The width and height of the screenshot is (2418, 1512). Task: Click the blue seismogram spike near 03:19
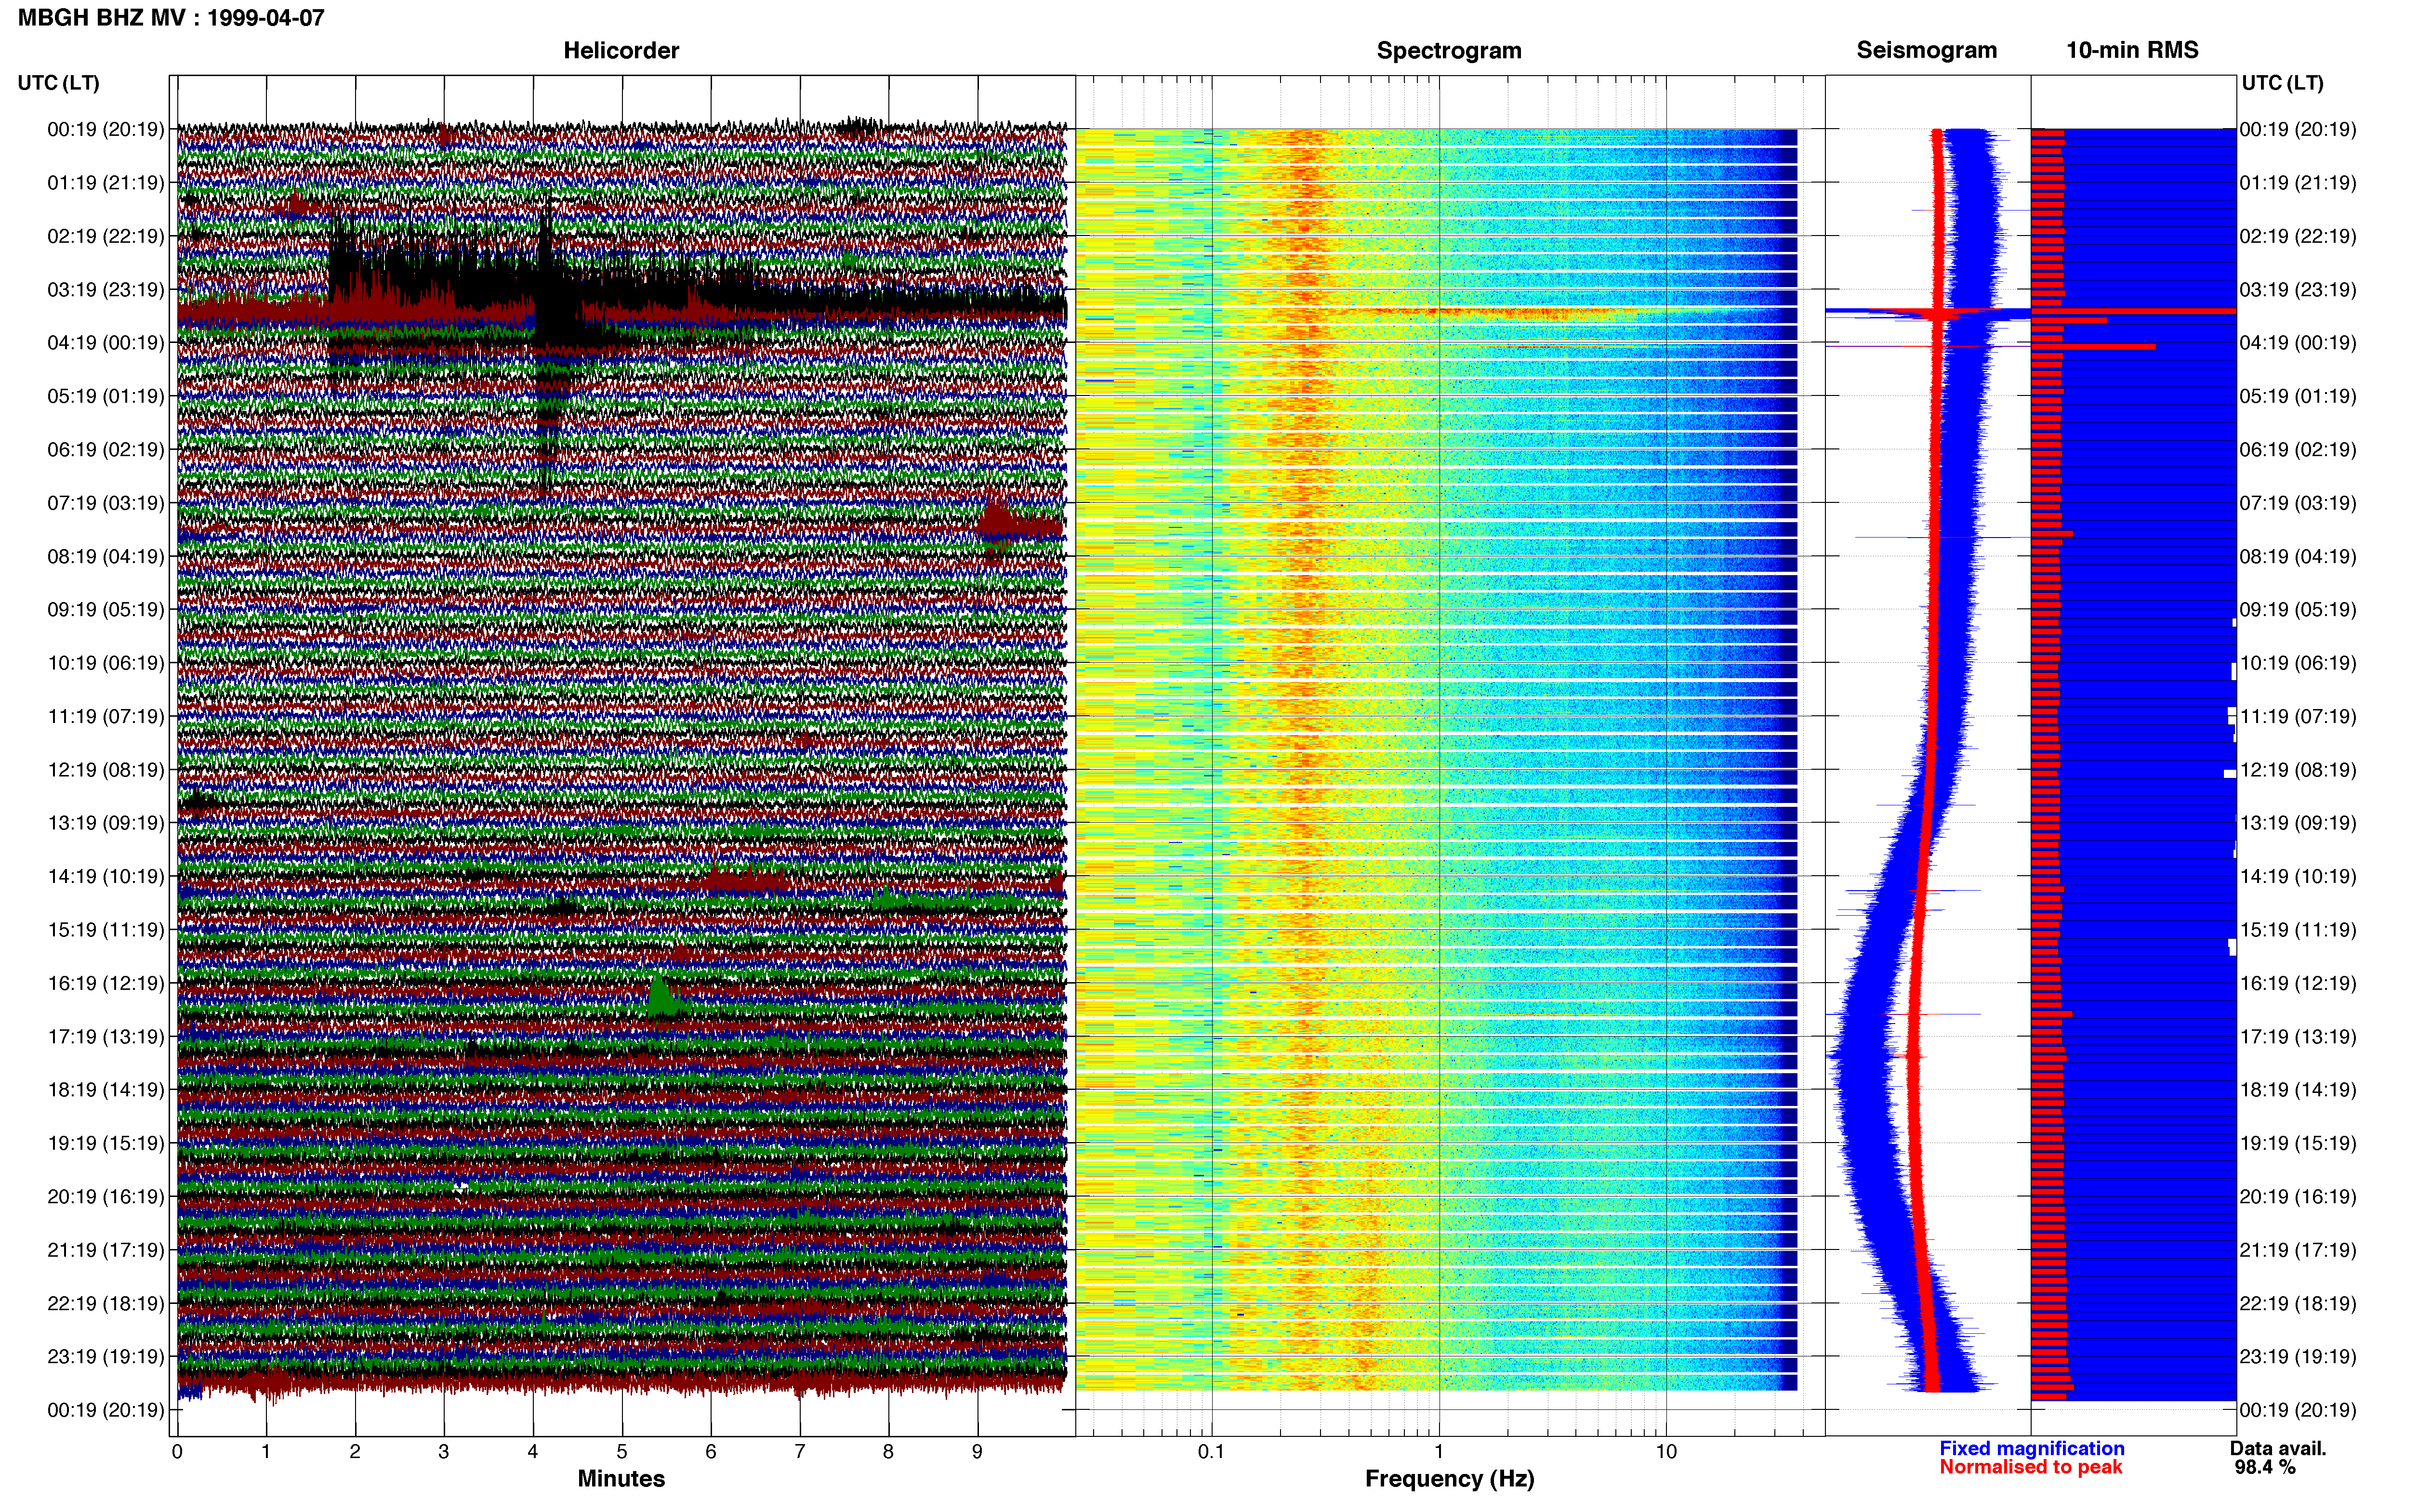coord(1928,313)
